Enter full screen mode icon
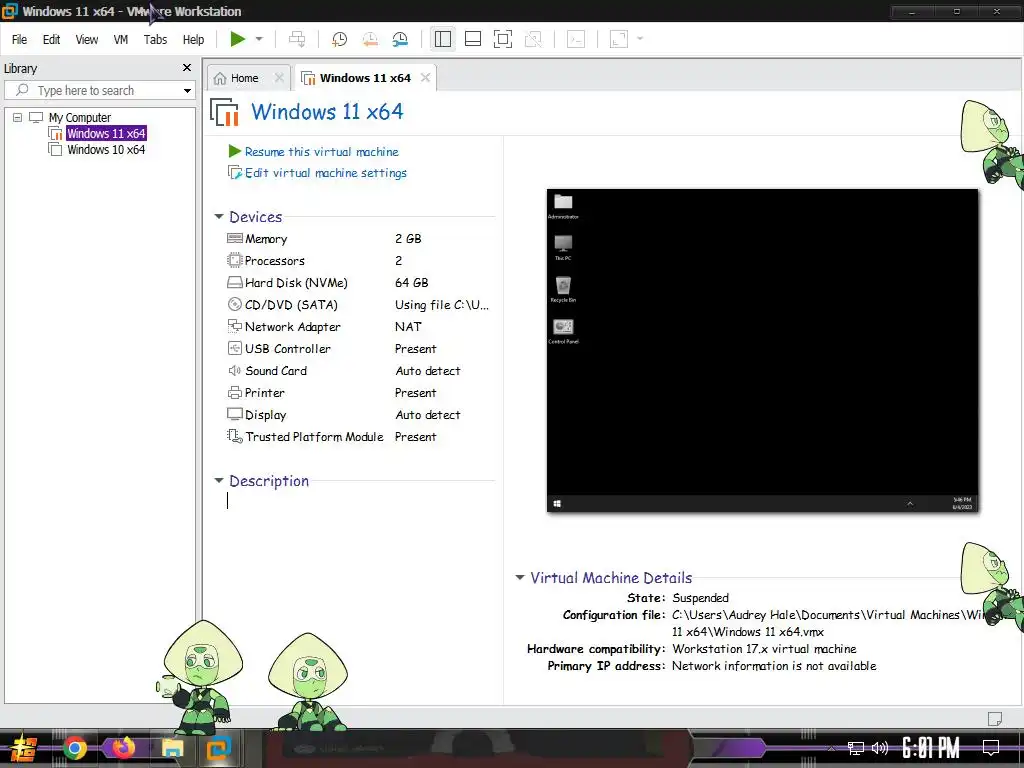The image size is (1024, 768). pos(503,39)
